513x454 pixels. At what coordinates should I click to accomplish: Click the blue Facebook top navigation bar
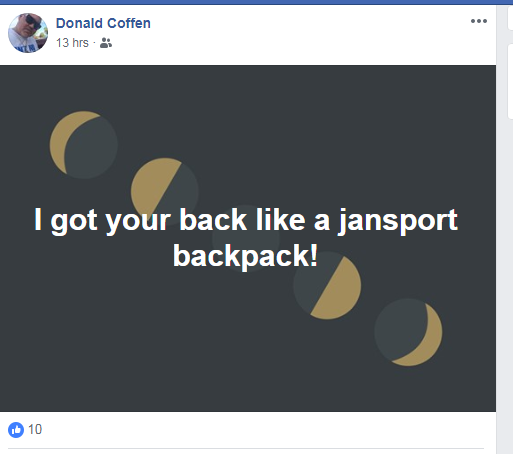click(x=256, y=2)
